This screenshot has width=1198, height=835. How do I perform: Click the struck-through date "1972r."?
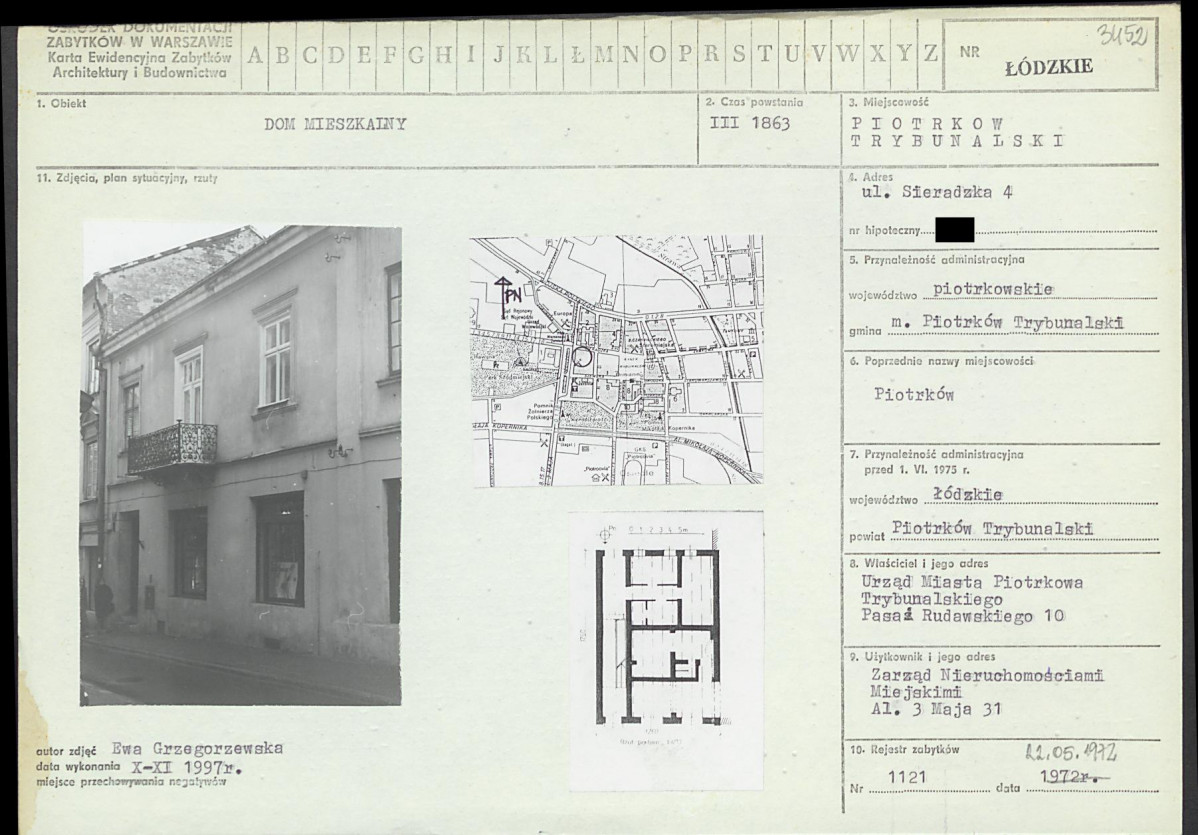1075,778
